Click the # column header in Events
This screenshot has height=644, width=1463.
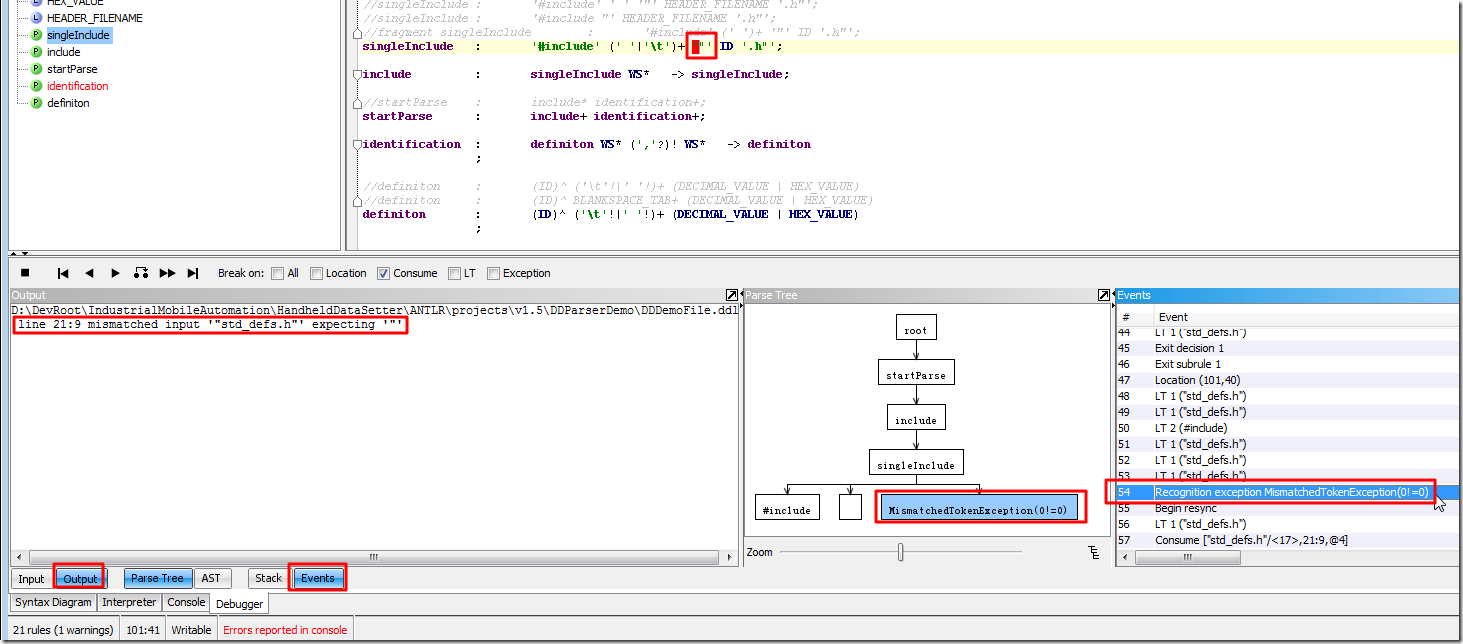click(1133, 317)
